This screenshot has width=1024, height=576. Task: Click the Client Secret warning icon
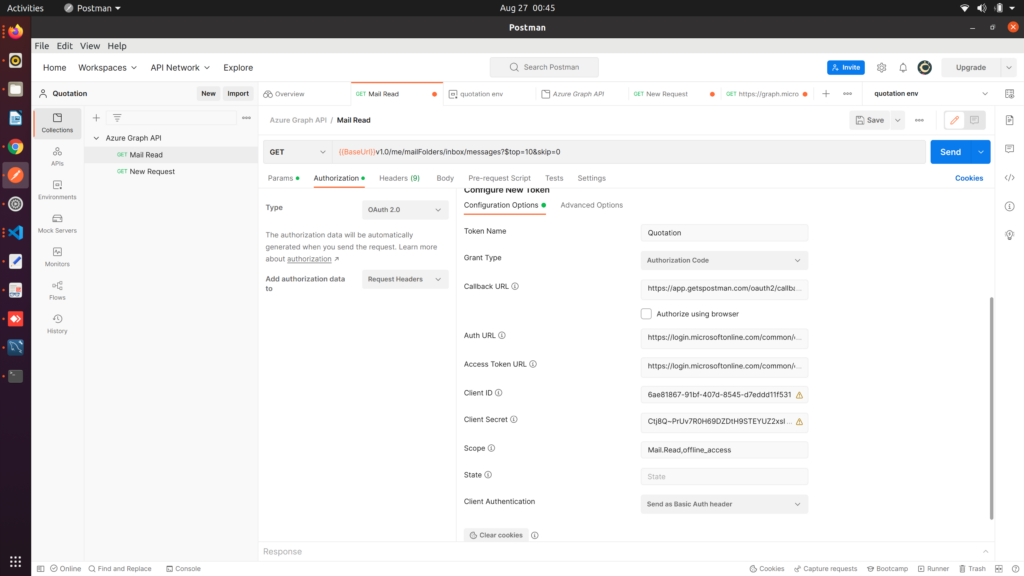point(799,422)
